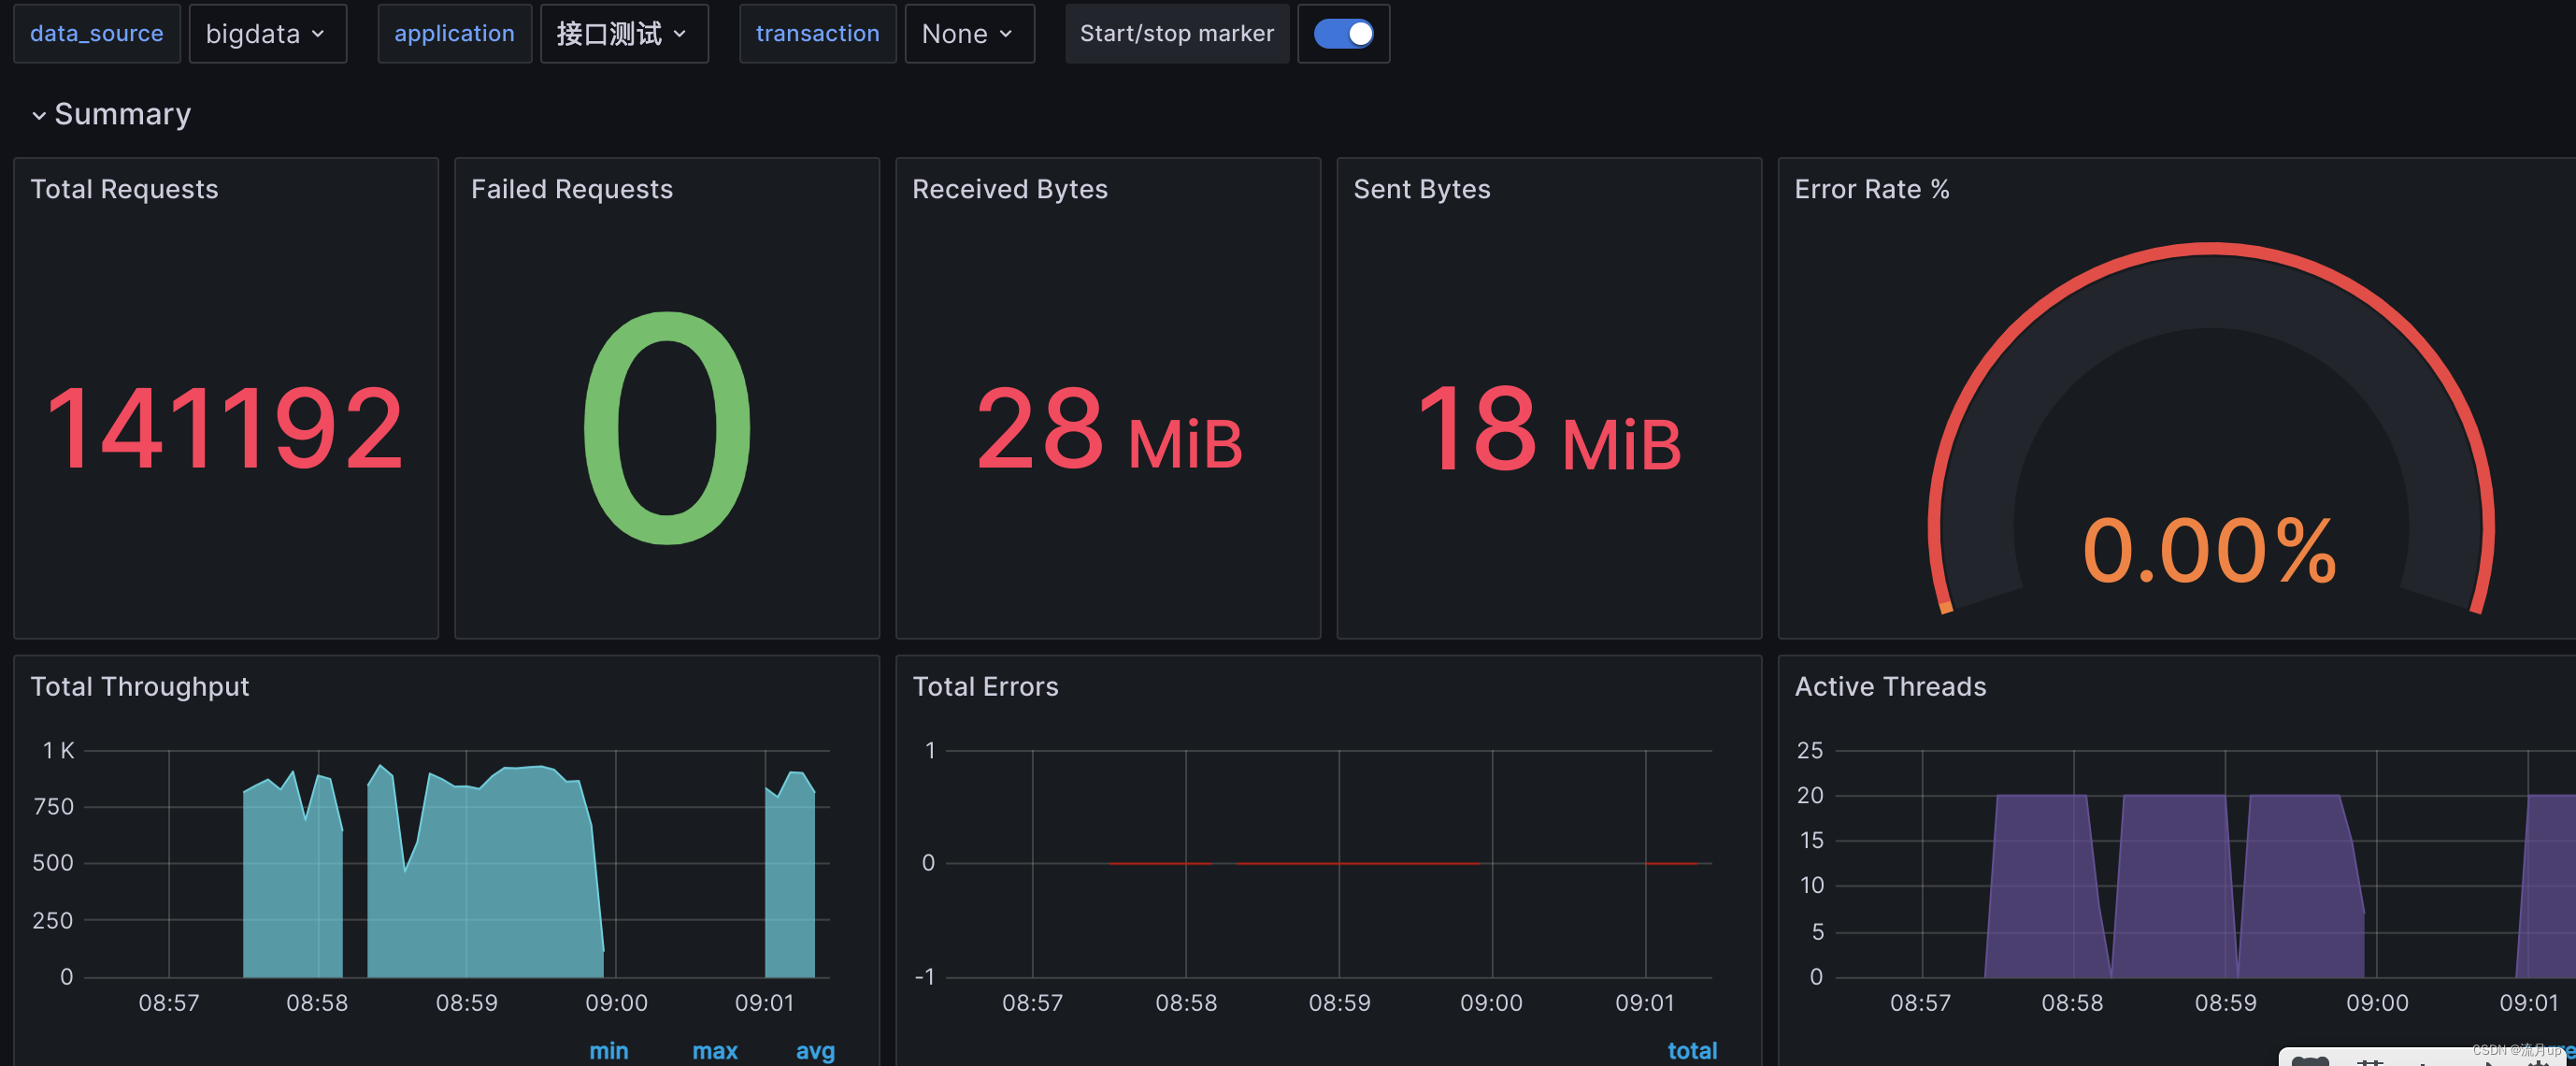Open the Total Requests panel title

pyautogui.click(x=124, y=189)
